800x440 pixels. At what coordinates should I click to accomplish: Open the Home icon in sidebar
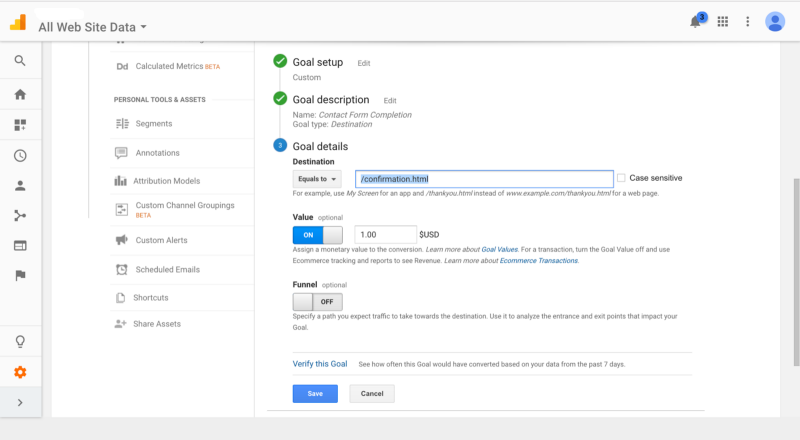(x=20, y=95)
